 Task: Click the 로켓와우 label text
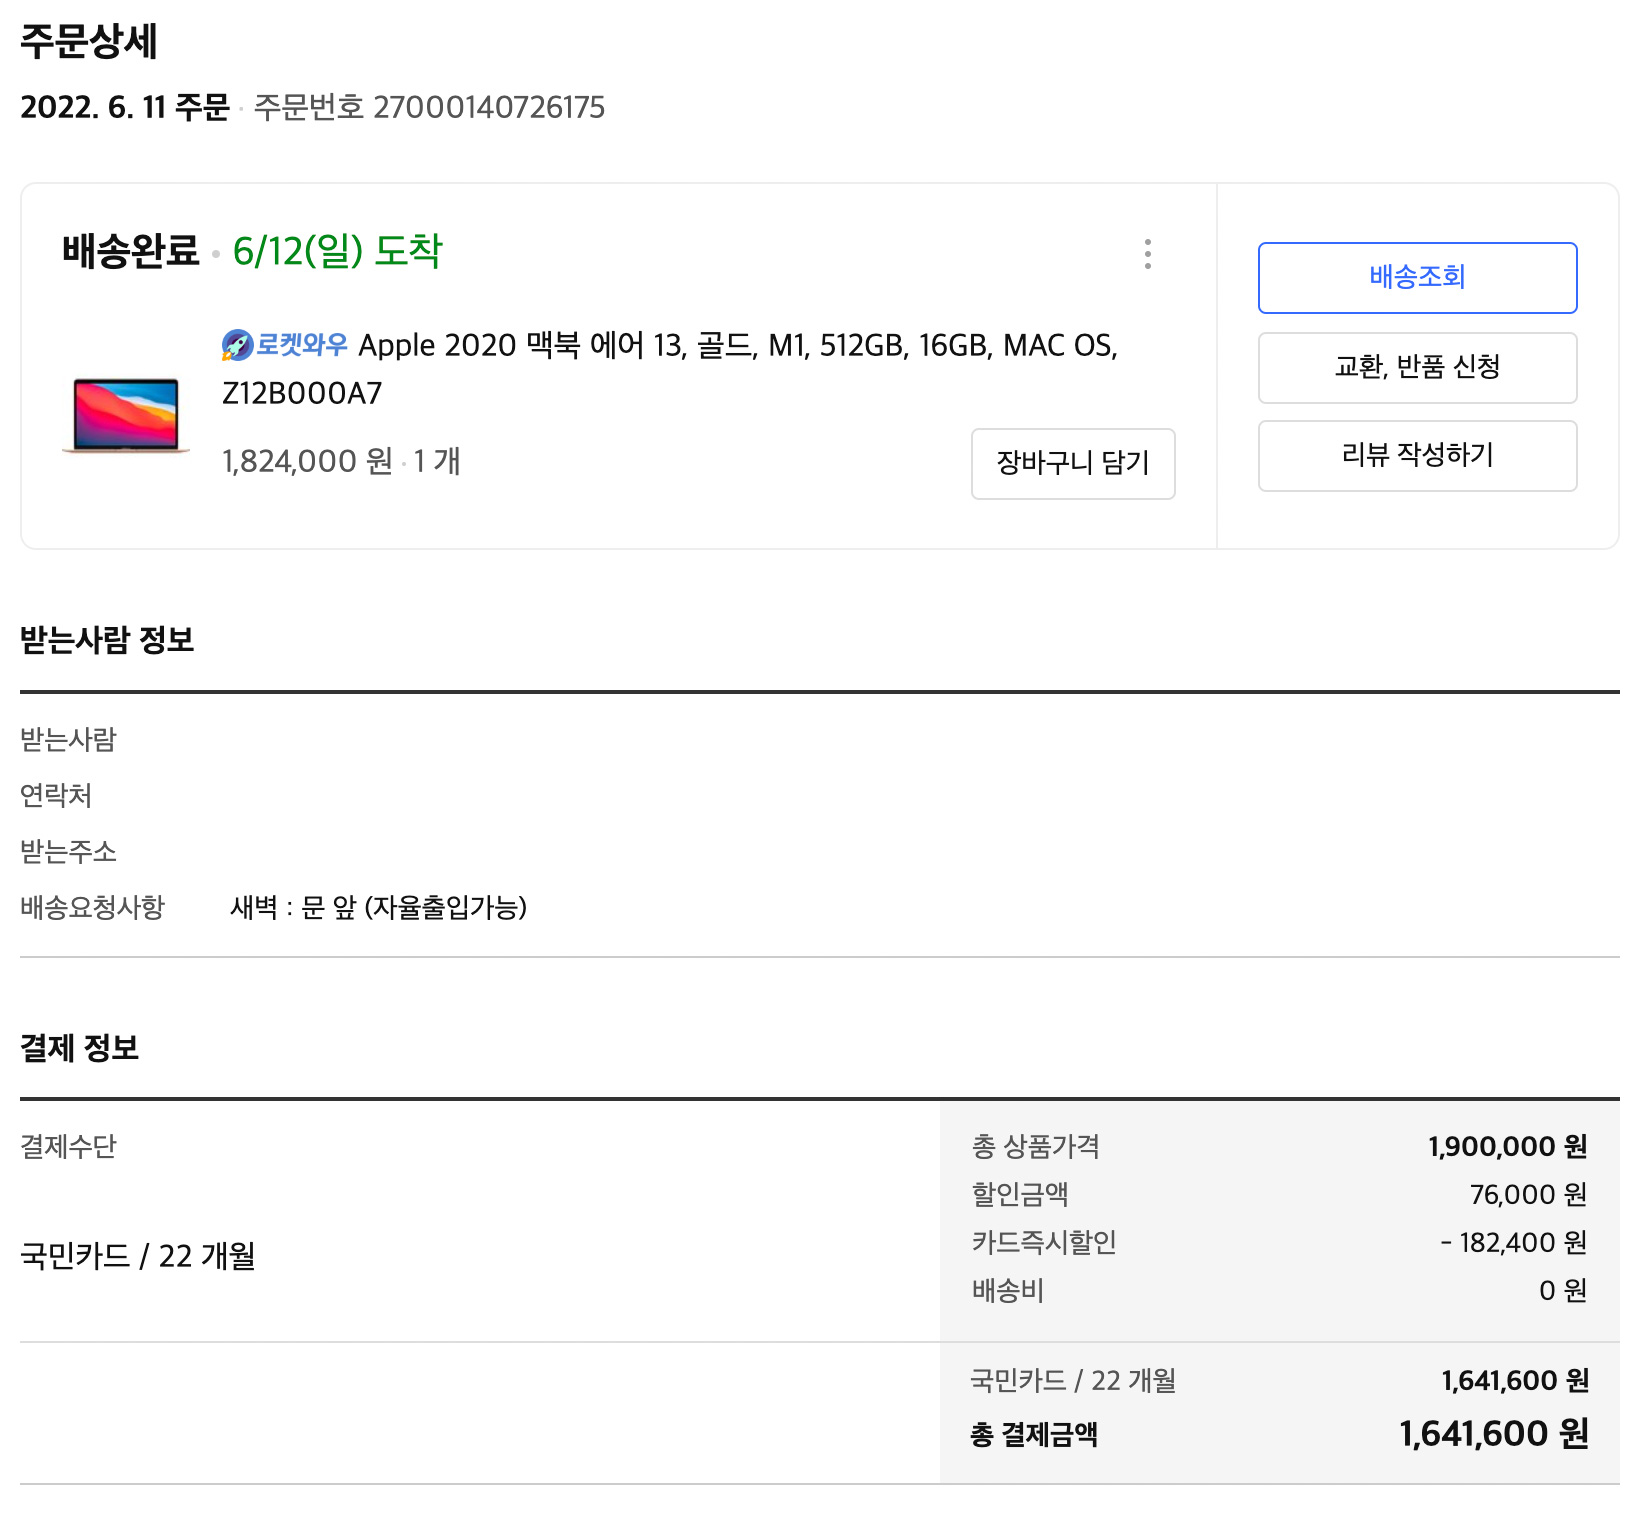302,345
